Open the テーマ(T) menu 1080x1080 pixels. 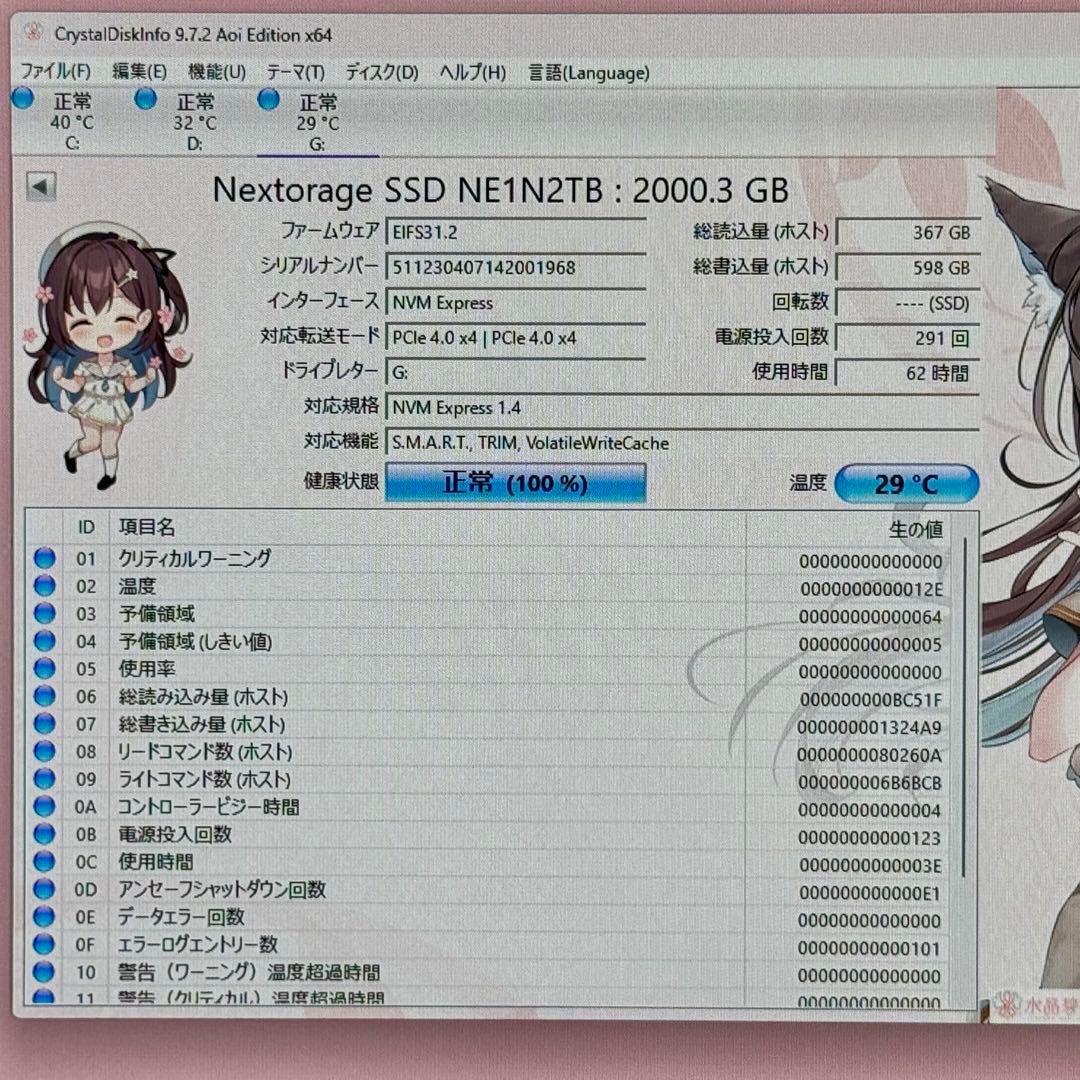coord(295,72)
